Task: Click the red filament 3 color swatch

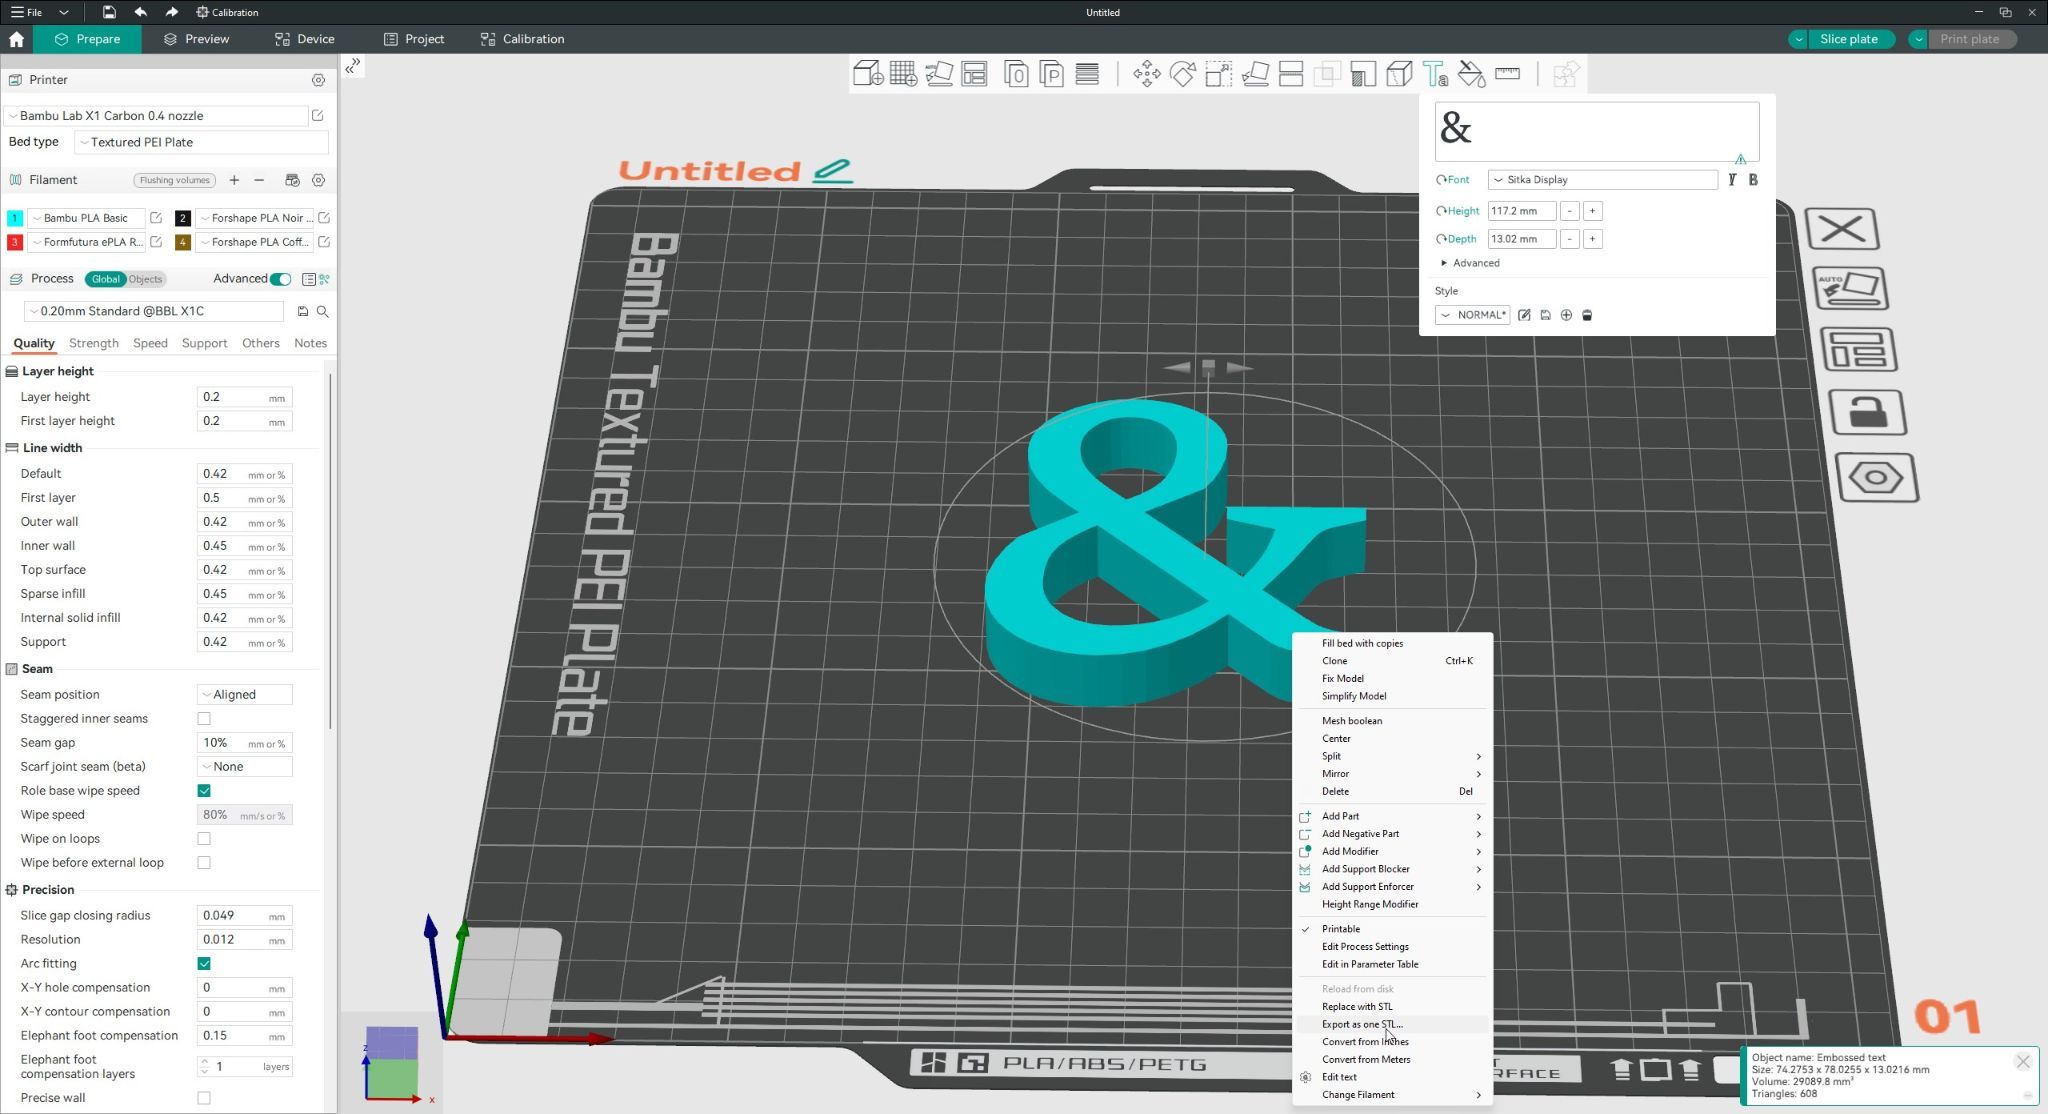Action: coord(15,242)
